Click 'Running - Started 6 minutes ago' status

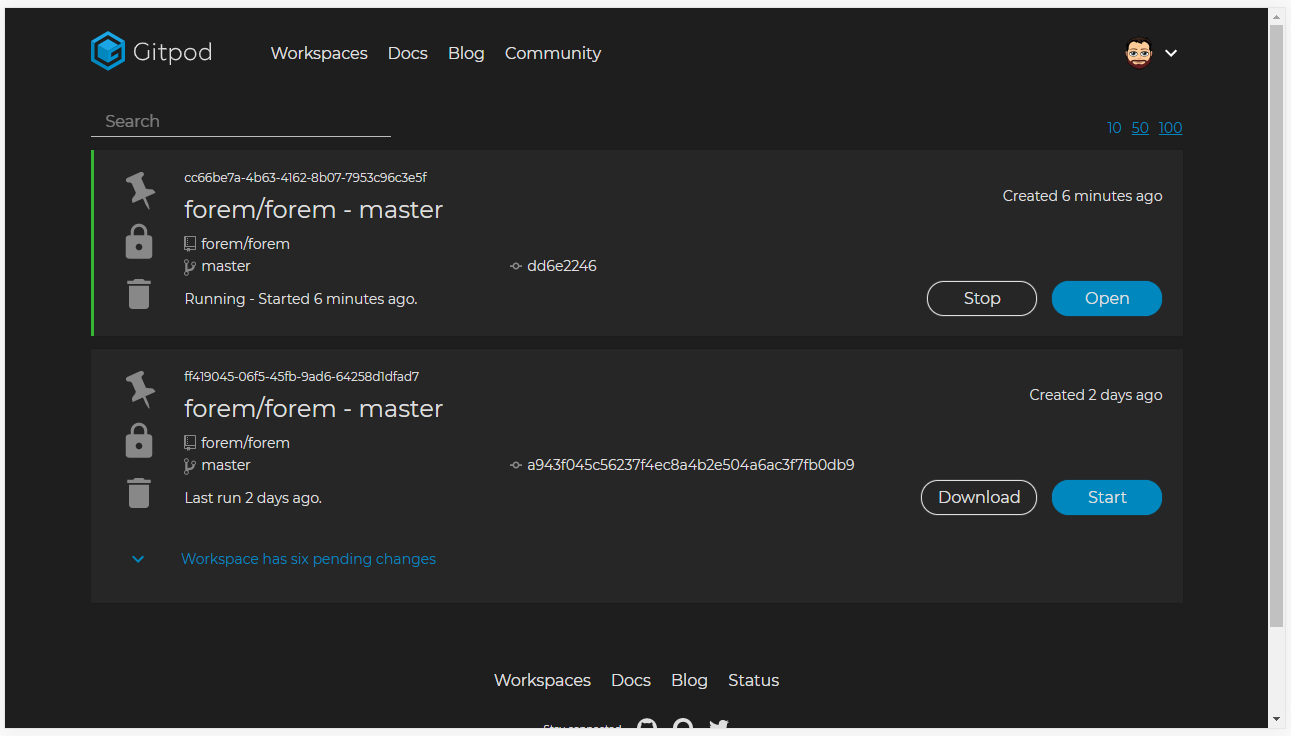pos(301,299)
